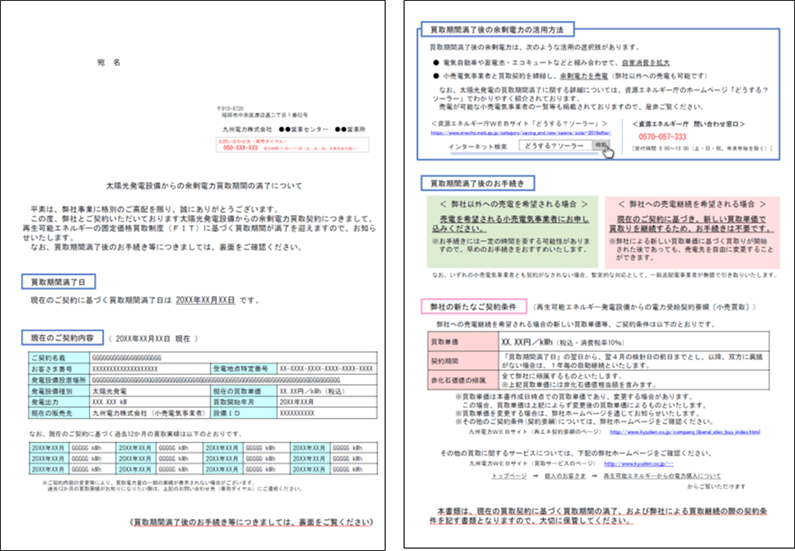
Task: Click the note 裏面をご覧ください at page bottom
Action: 336,522
